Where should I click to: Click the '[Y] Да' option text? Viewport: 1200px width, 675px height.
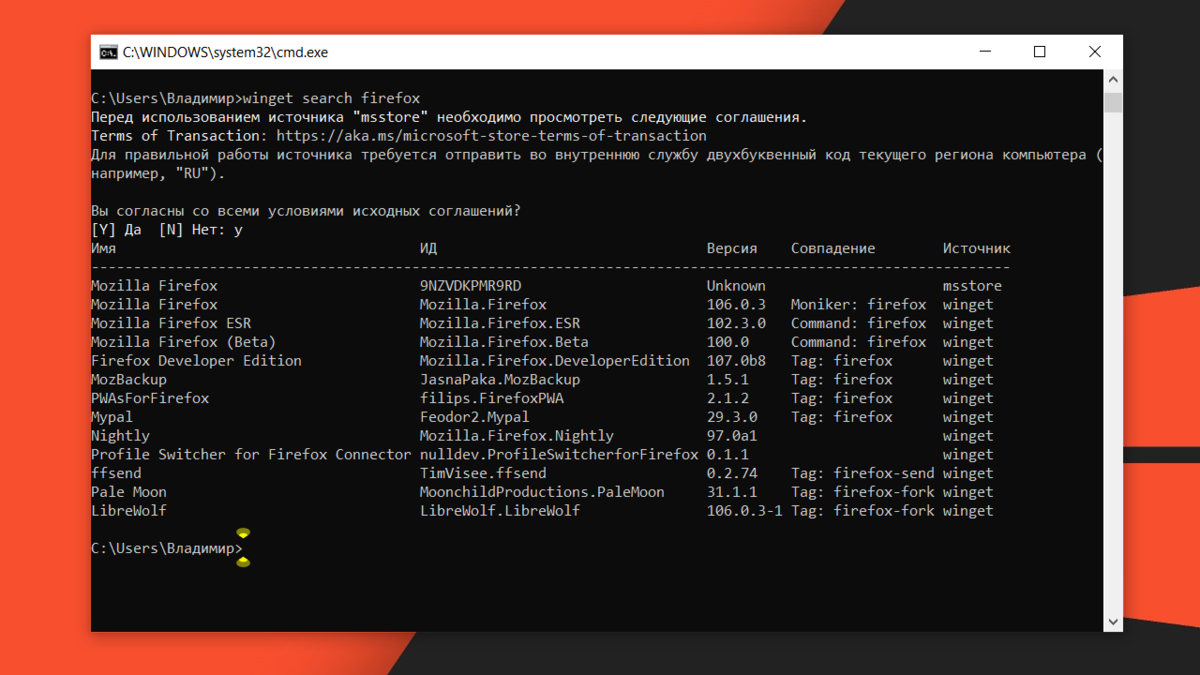pos(116,230)
